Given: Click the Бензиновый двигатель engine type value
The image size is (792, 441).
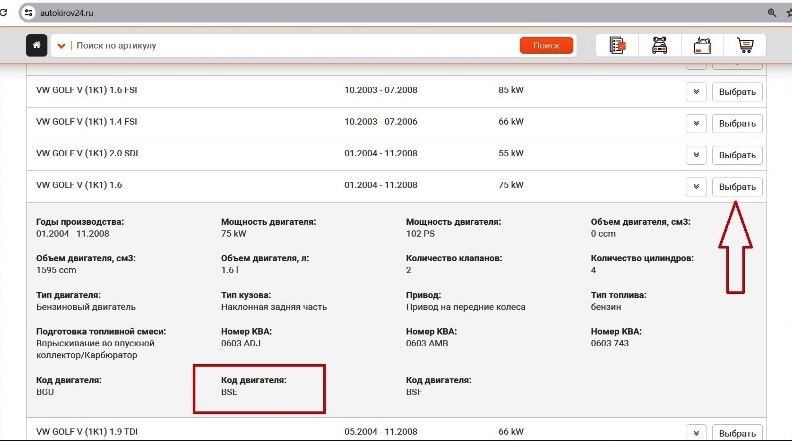Looking at the screenshot, I should point(86,307).
